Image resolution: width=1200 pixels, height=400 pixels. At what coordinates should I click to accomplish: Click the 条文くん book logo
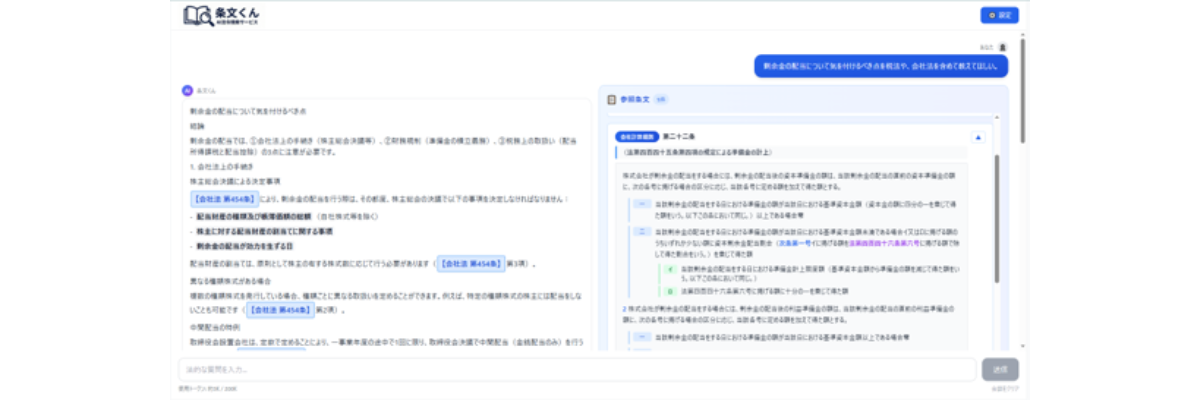tap(198, 15)
